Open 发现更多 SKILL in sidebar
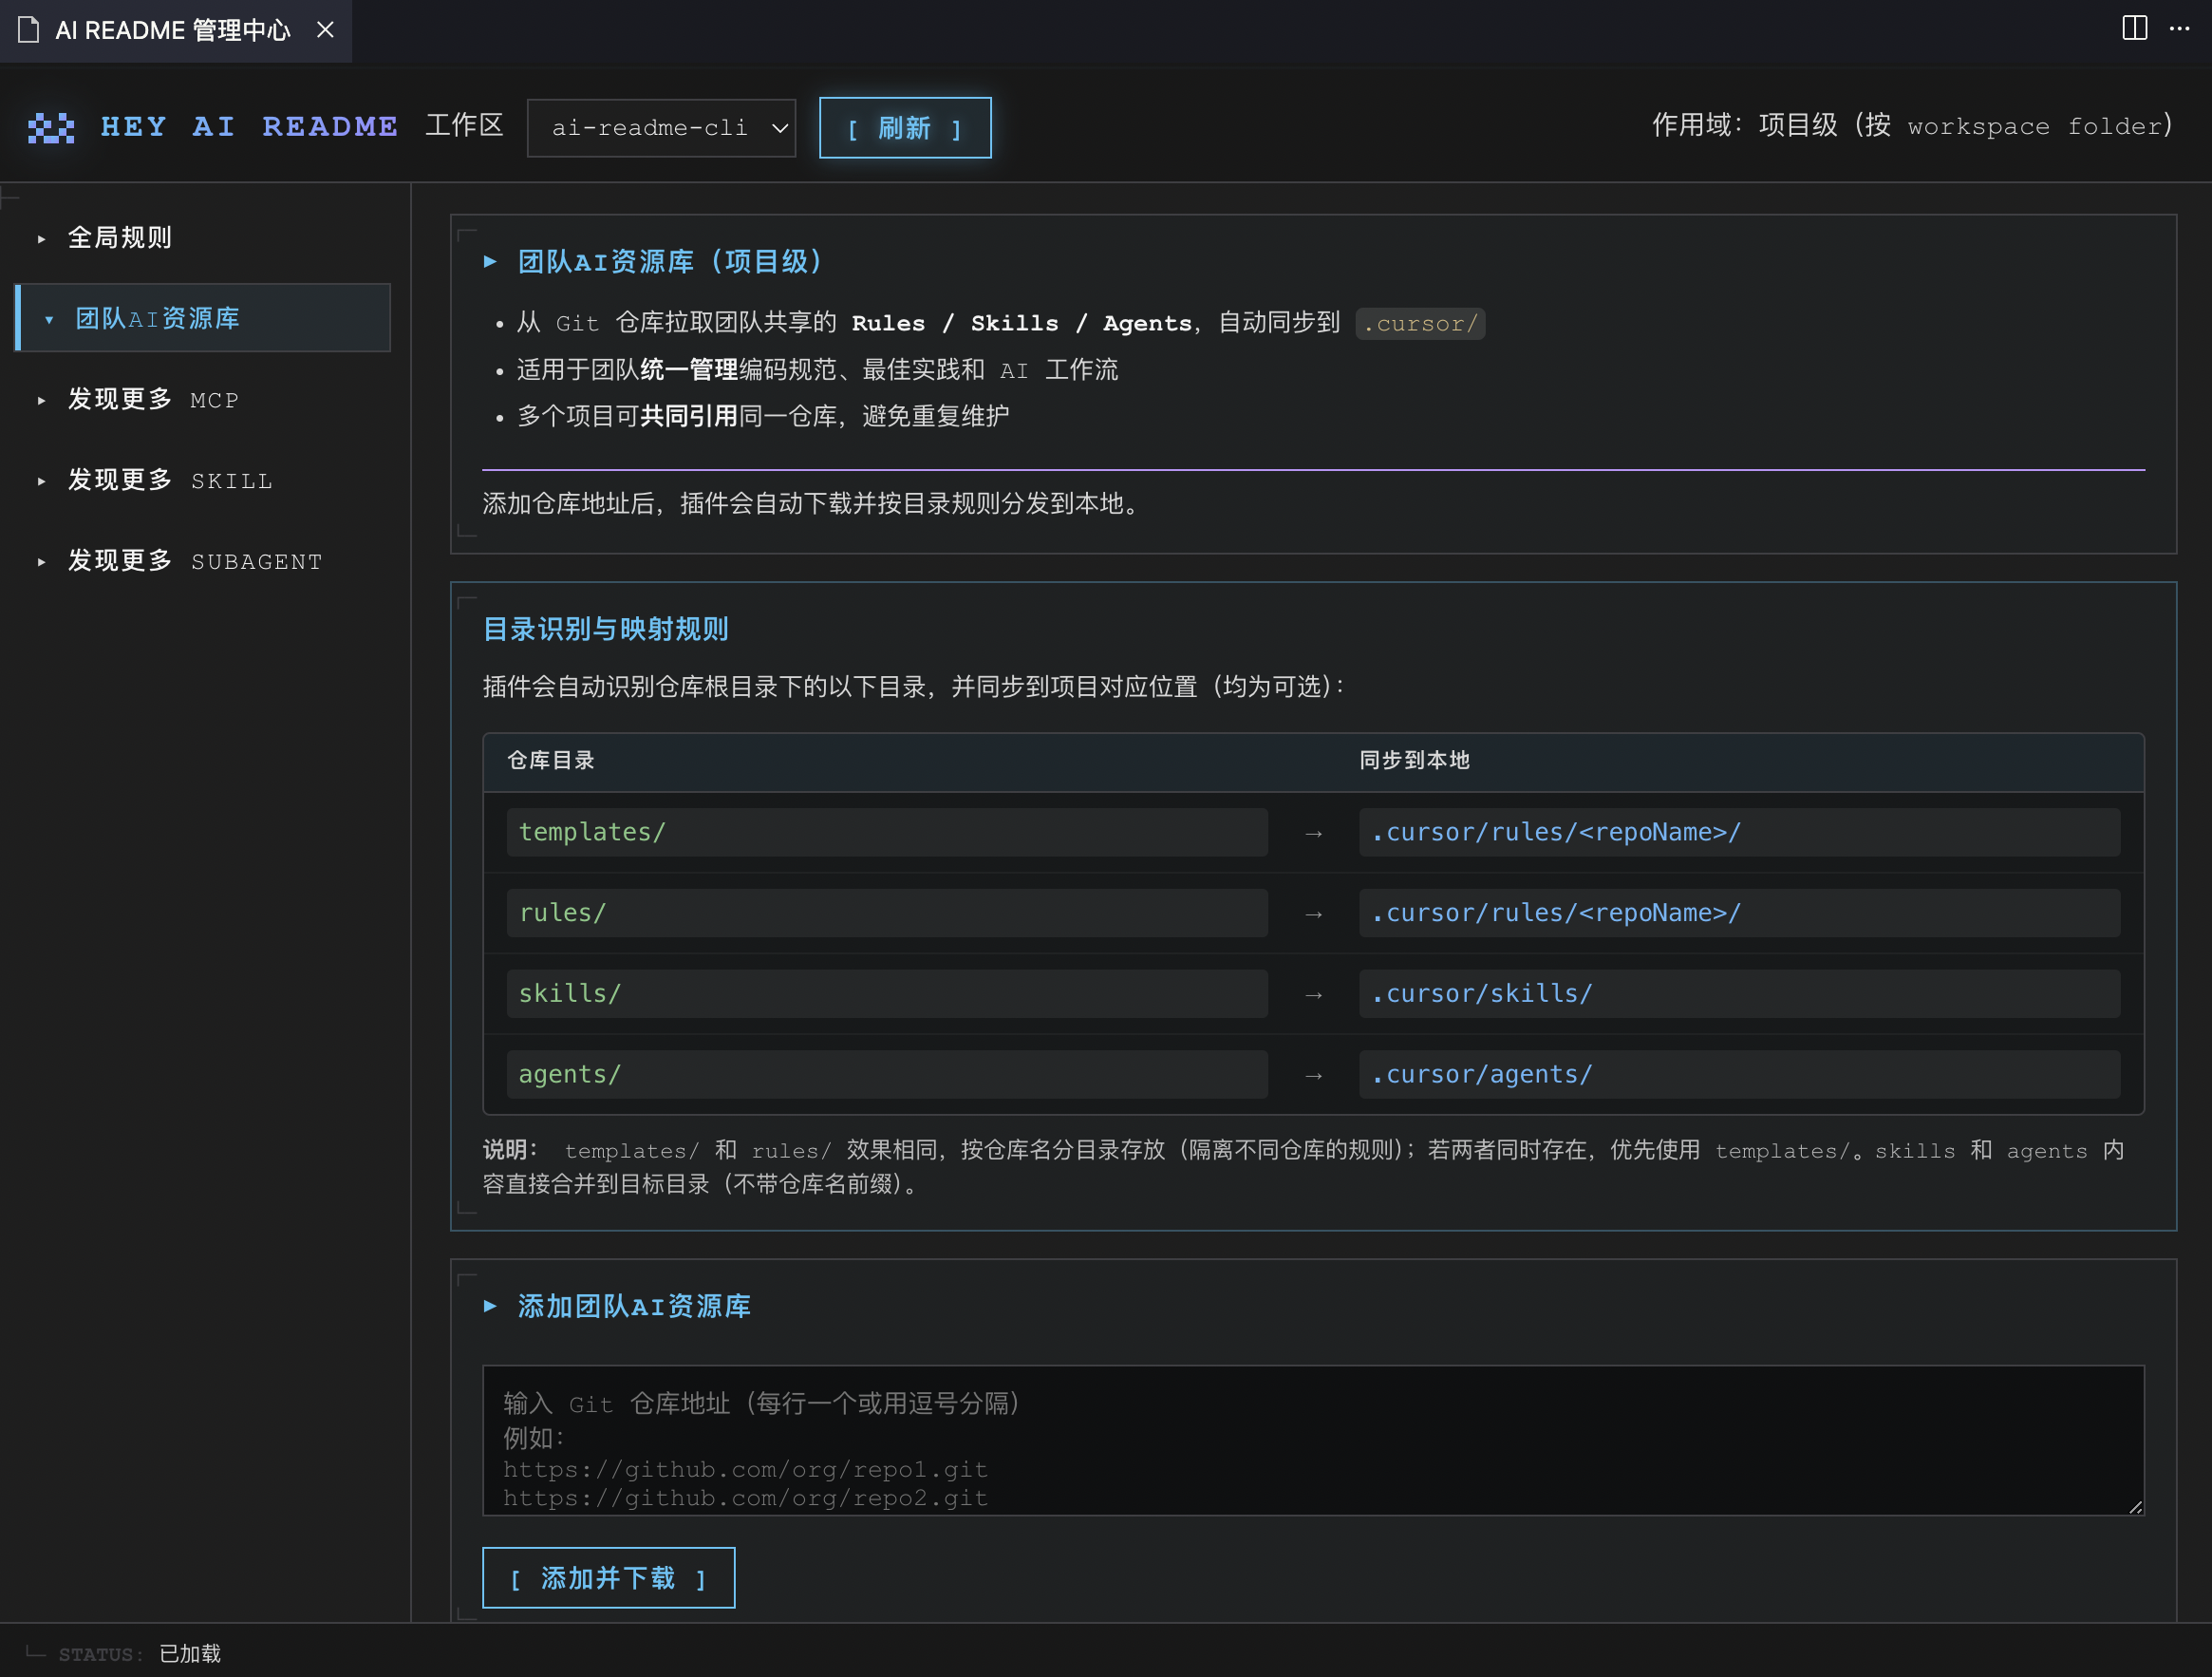This screenshot has height=1677, width=2212. [203, 481]
